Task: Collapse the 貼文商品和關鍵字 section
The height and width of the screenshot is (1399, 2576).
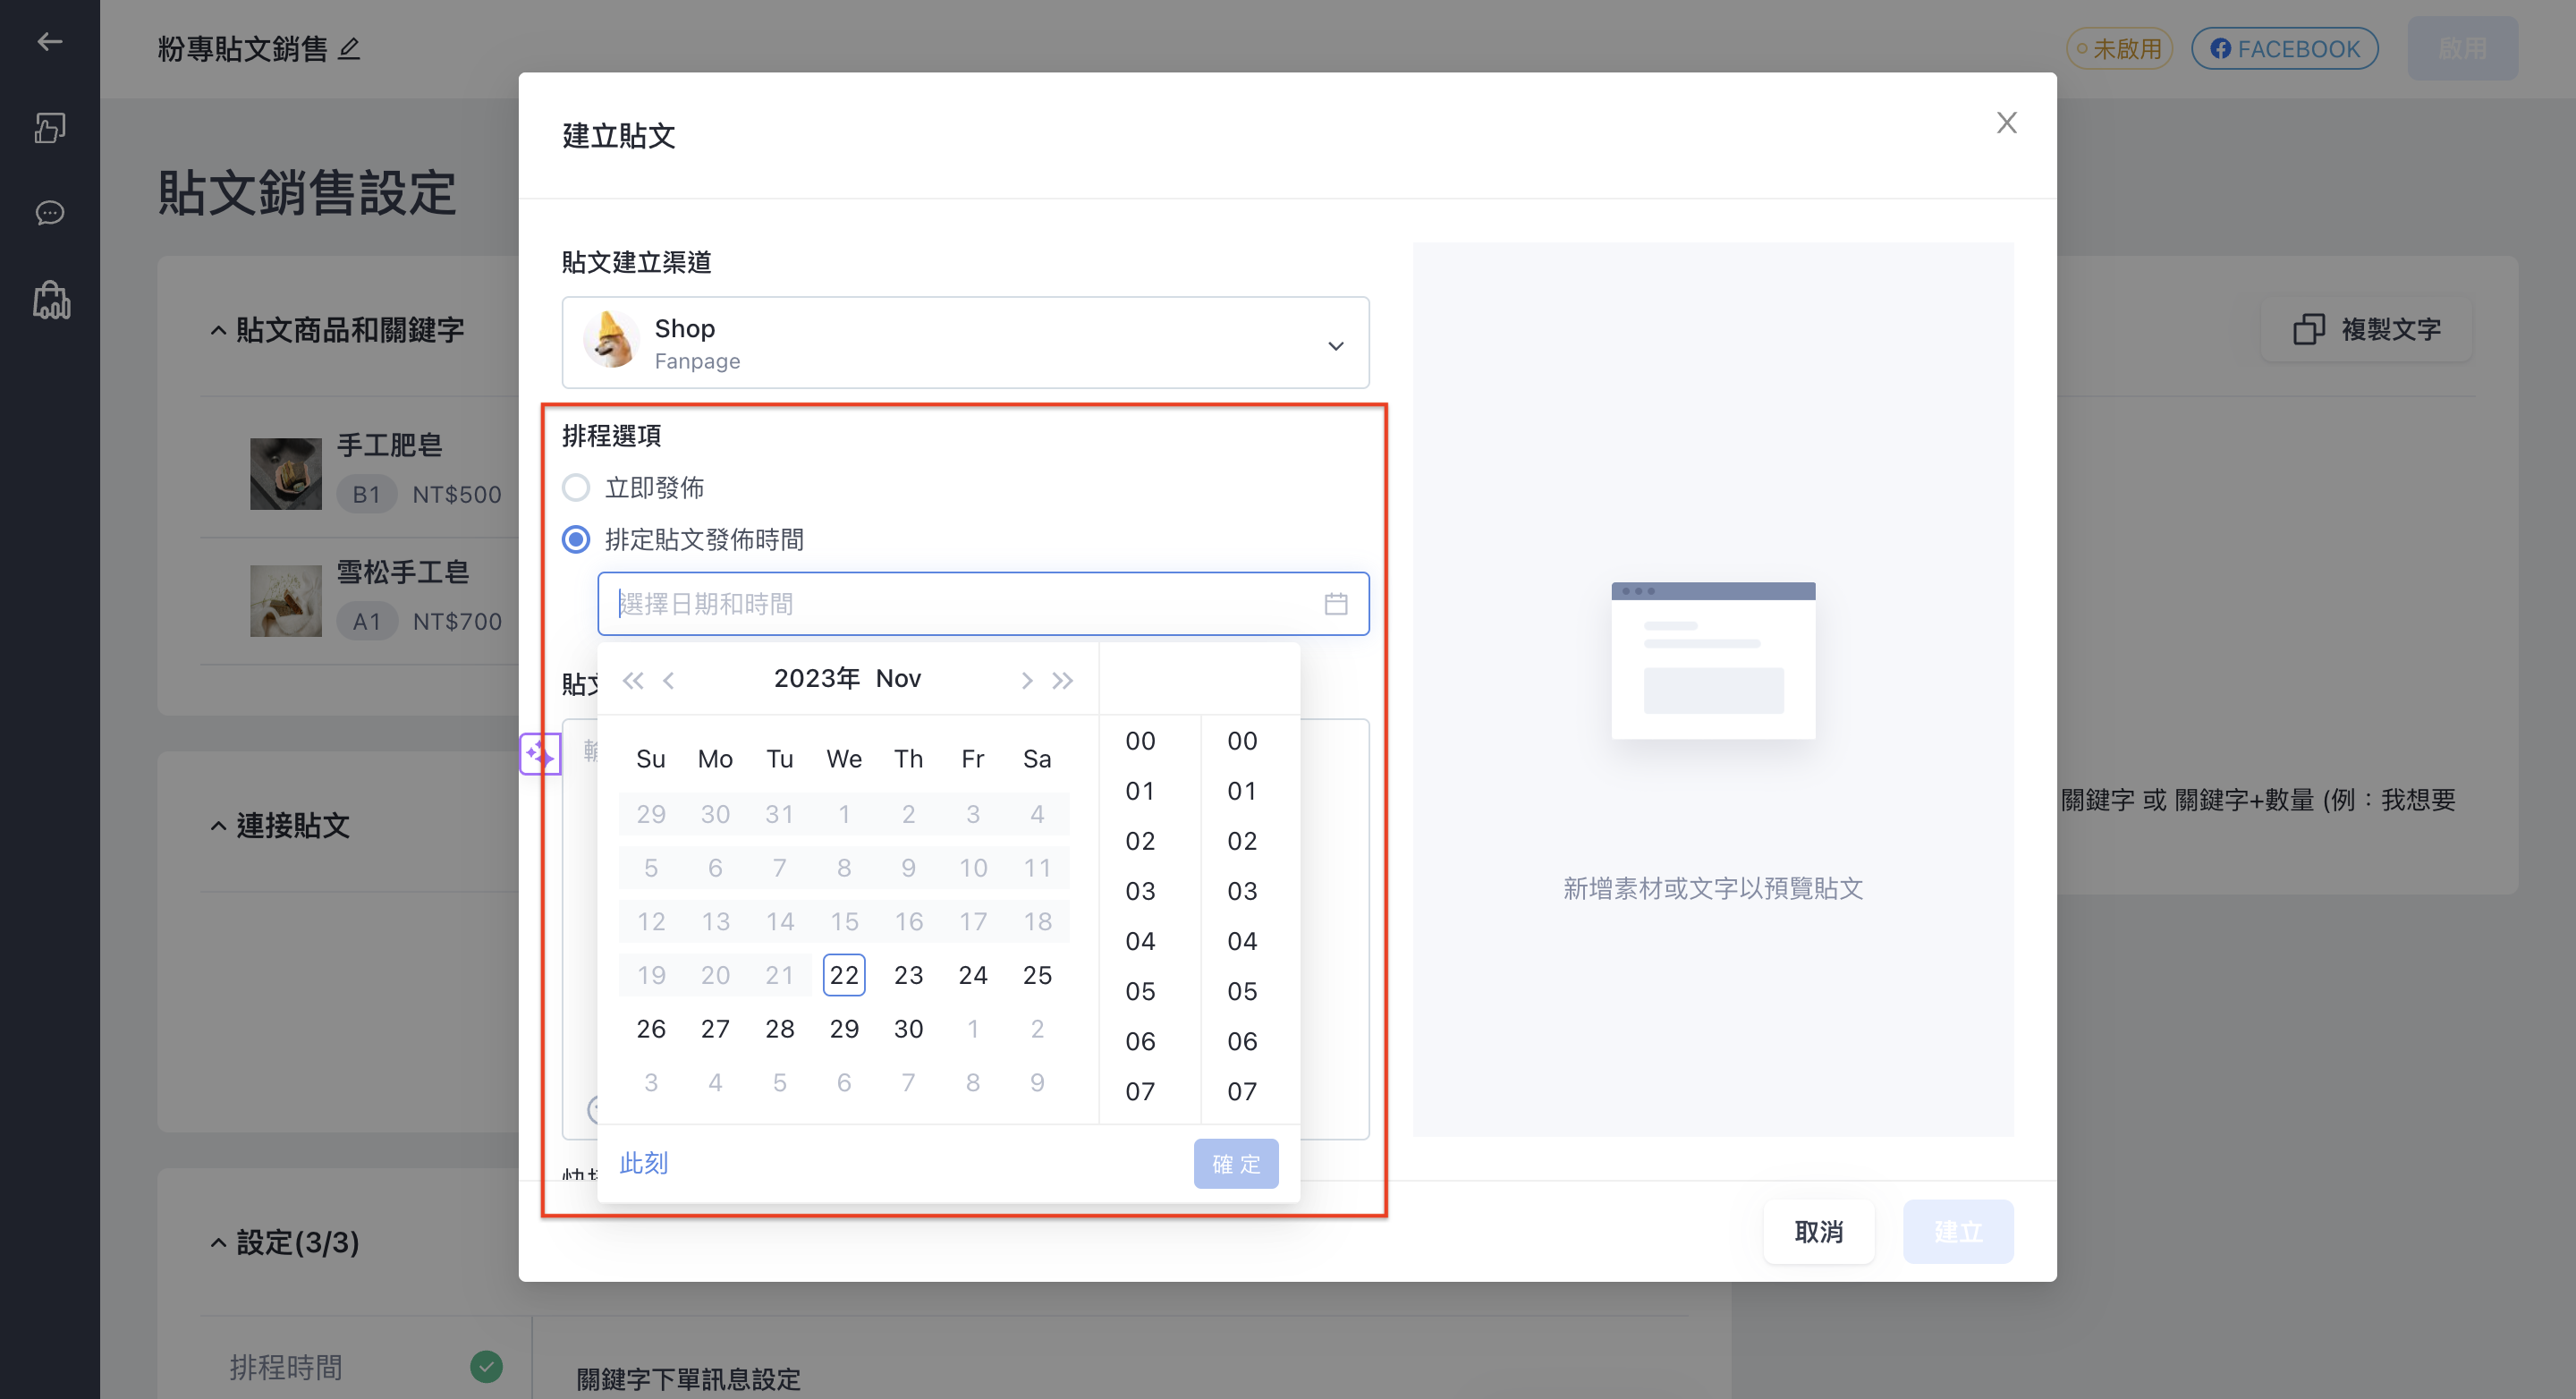Action: [218, 331]
